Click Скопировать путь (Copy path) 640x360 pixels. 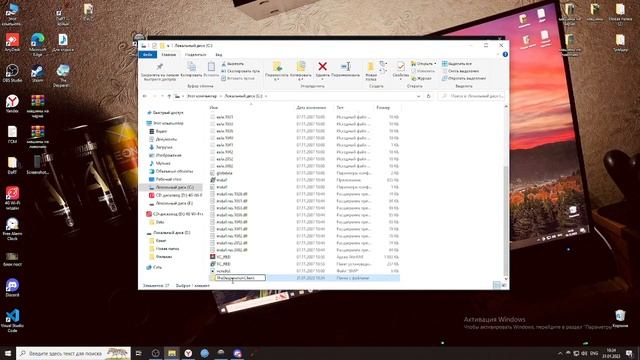[240, 71]
